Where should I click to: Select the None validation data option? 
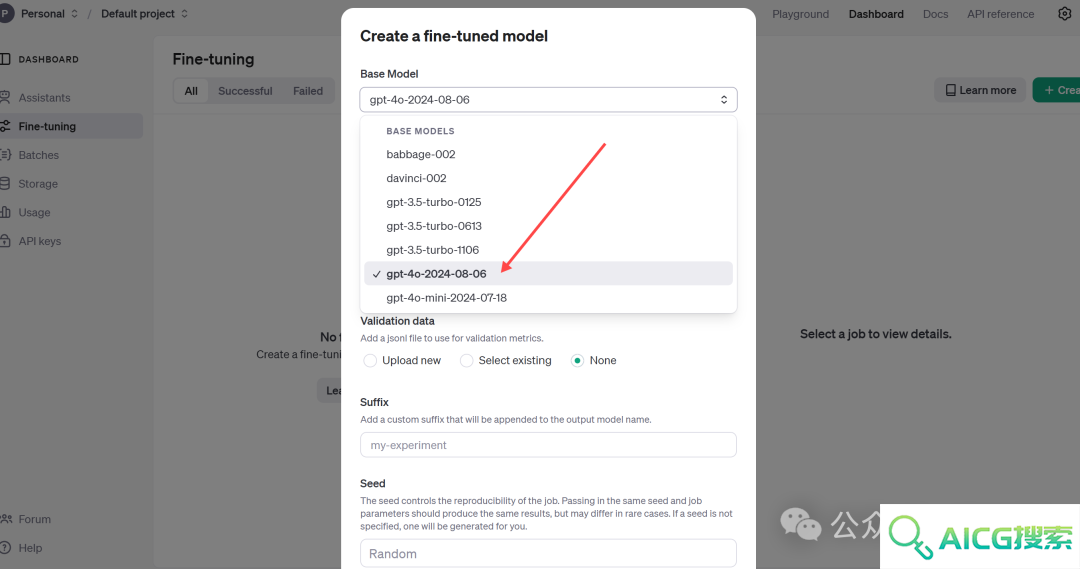577,360
